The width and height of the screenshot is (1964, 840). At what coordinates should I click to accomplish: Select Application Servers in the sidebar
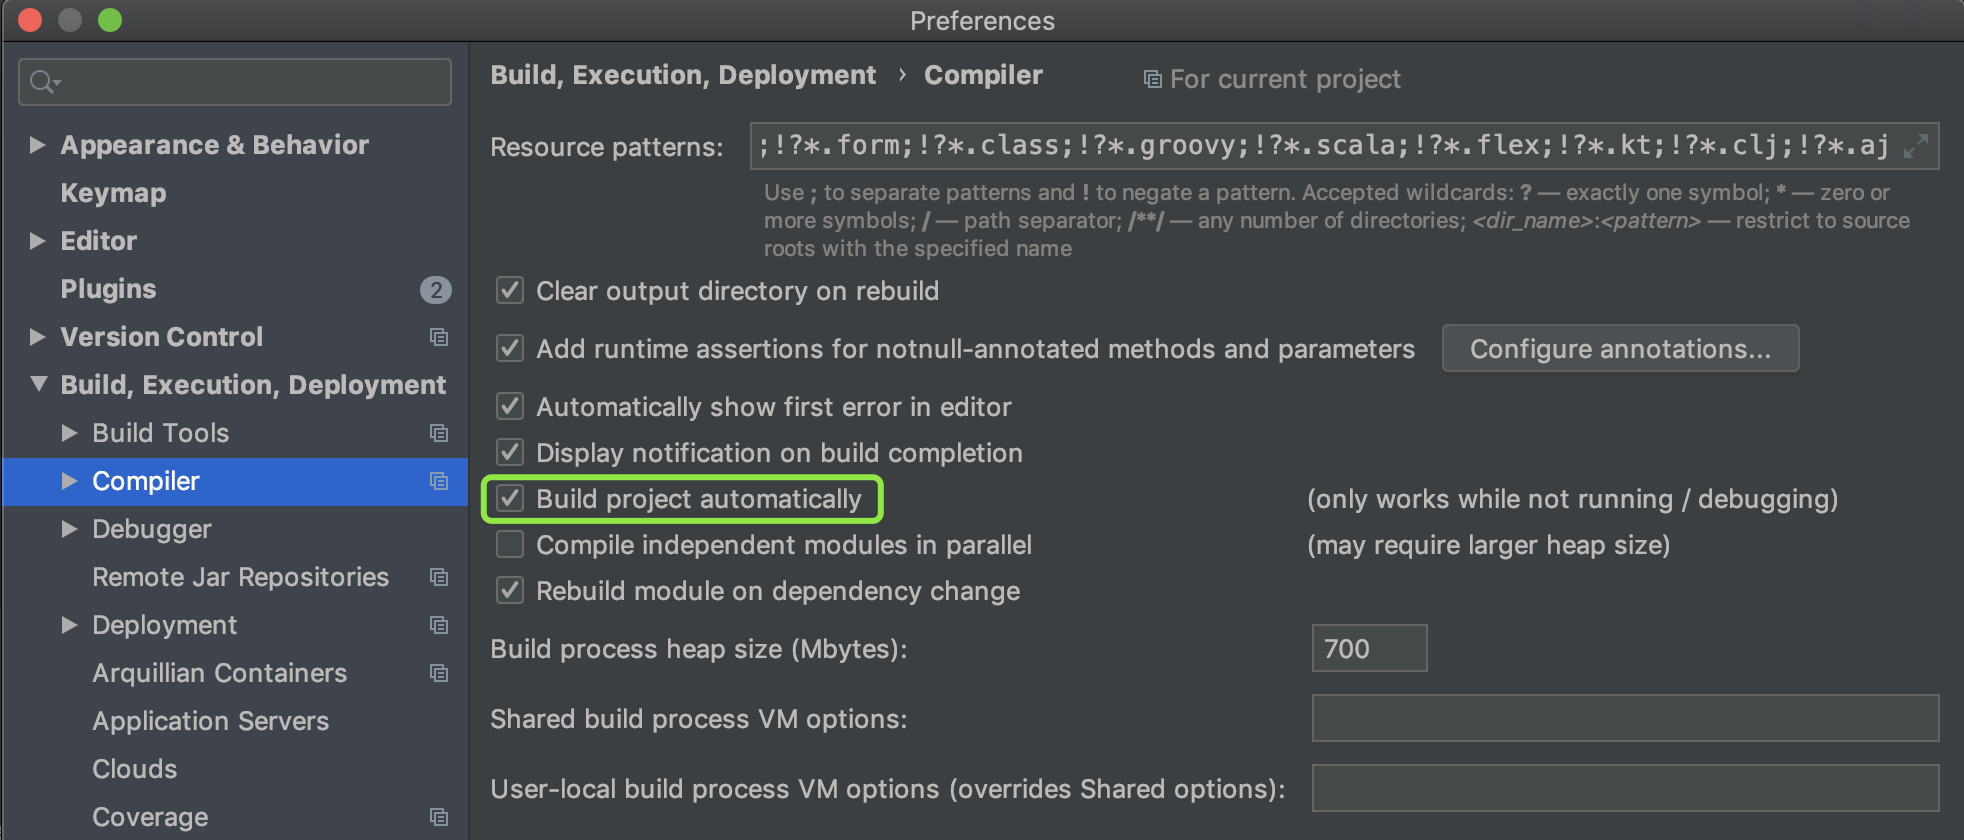coord(210,721)
